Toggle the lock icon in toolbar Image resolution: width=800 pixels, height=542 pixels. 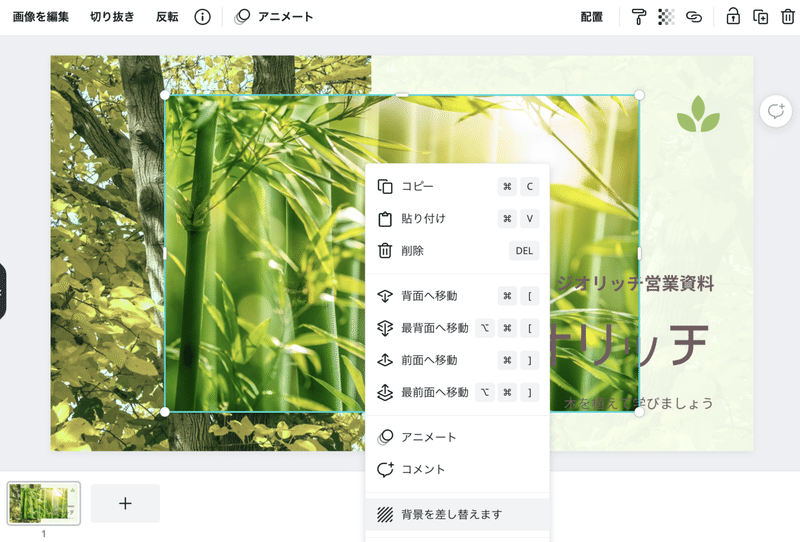733,16
